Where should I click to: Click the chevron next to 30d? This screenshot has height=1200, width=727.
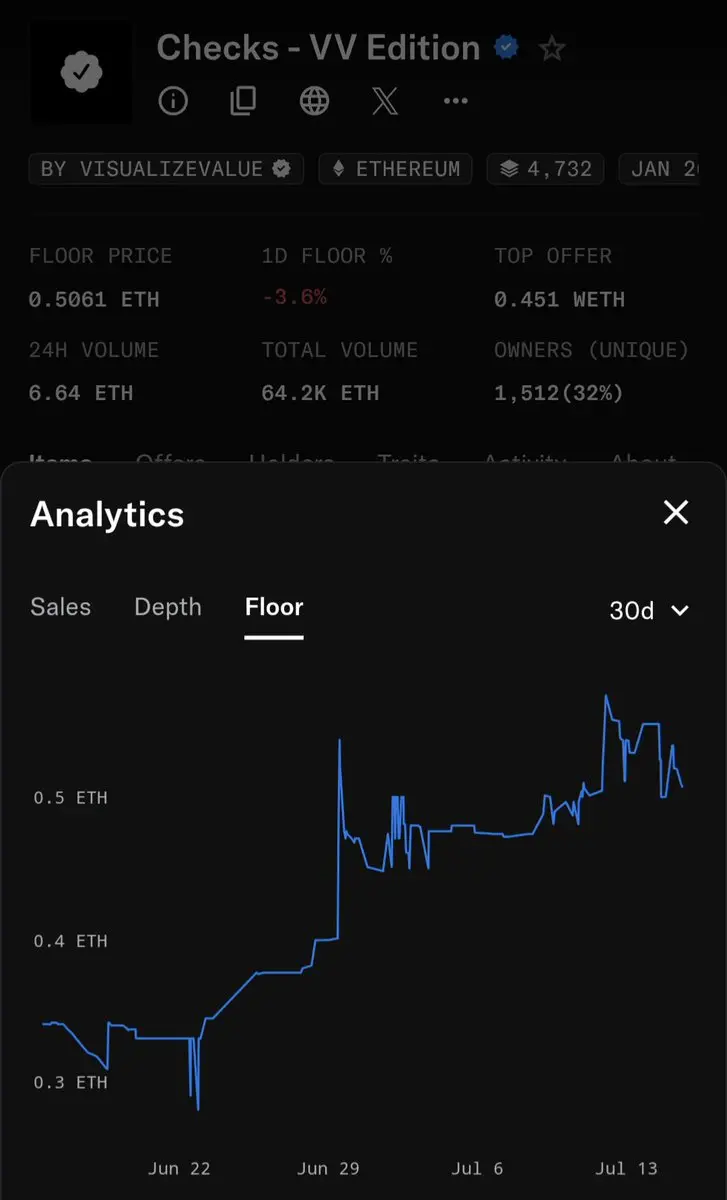click(680, 610)
